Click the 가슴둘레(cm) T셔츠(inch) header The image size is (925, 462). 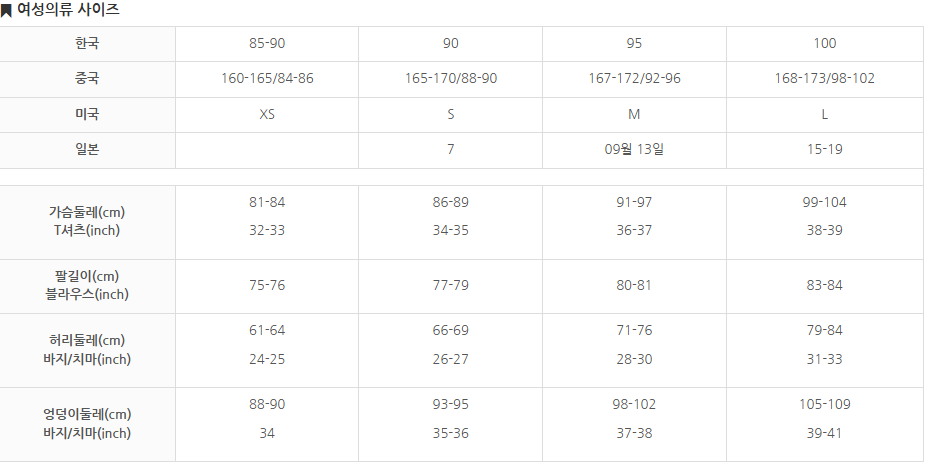pos(87,222)
